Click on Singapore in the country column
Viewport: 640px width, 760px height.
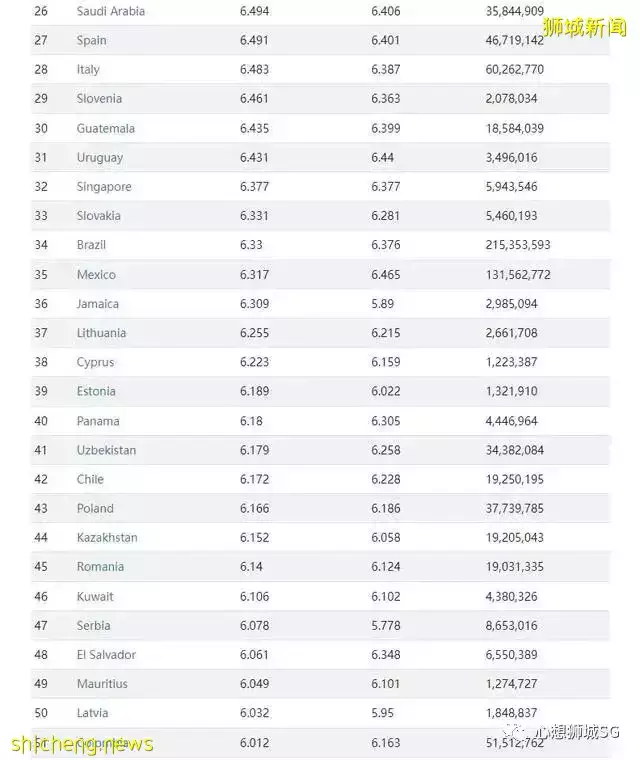point(104,187)
